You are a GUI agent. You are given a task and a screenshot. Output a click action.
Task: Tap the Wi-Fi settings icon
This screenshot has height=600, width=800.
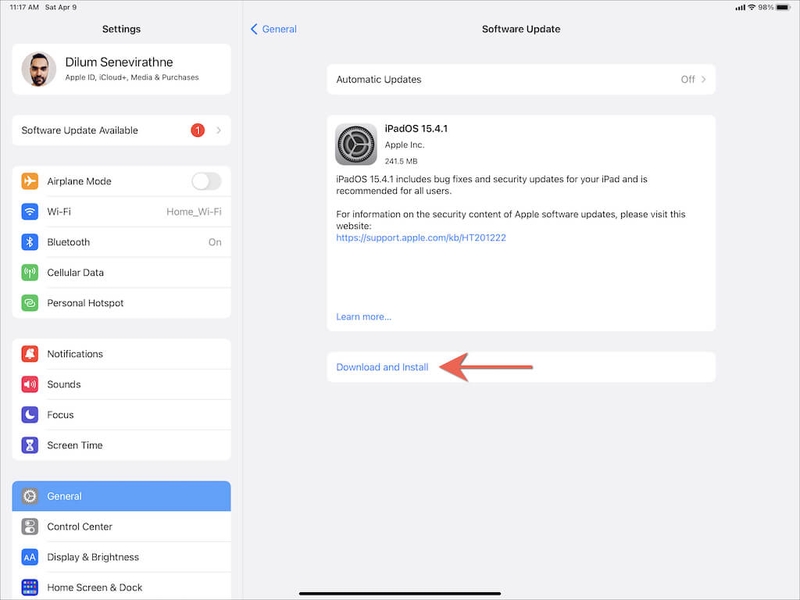coord(30,212)
